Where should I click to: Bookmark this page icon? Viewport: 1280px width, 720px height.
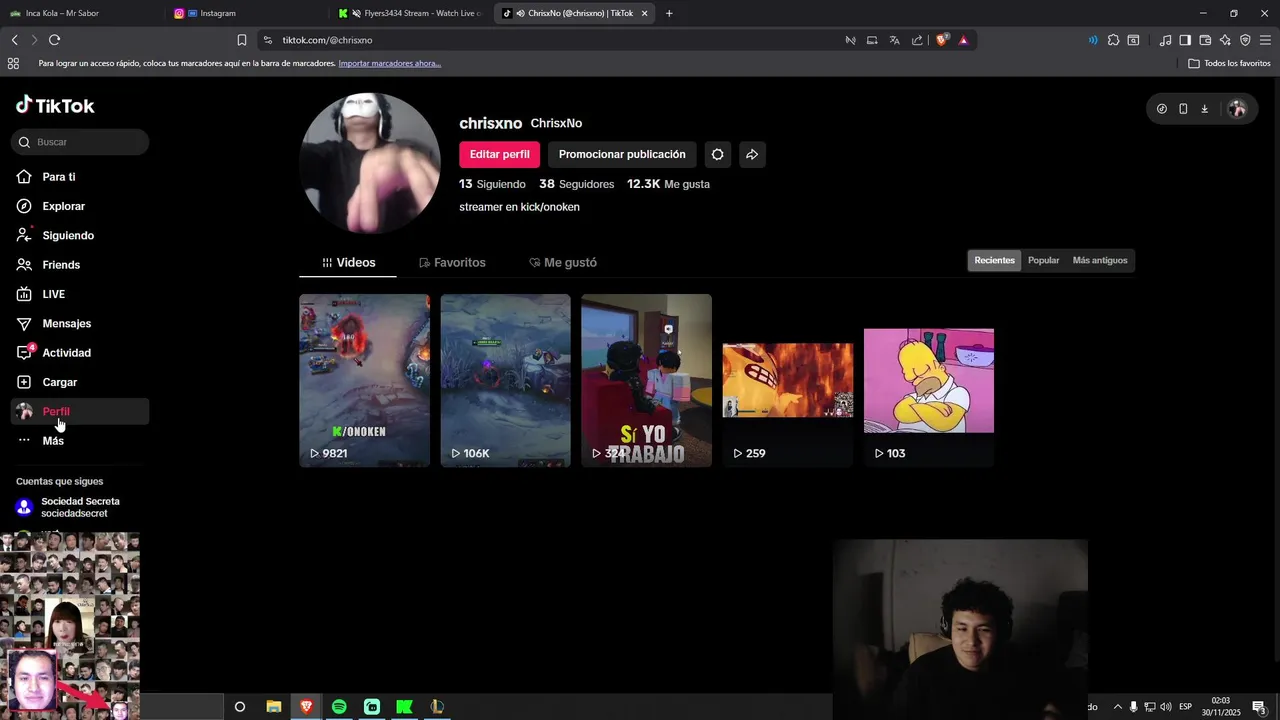241,40
